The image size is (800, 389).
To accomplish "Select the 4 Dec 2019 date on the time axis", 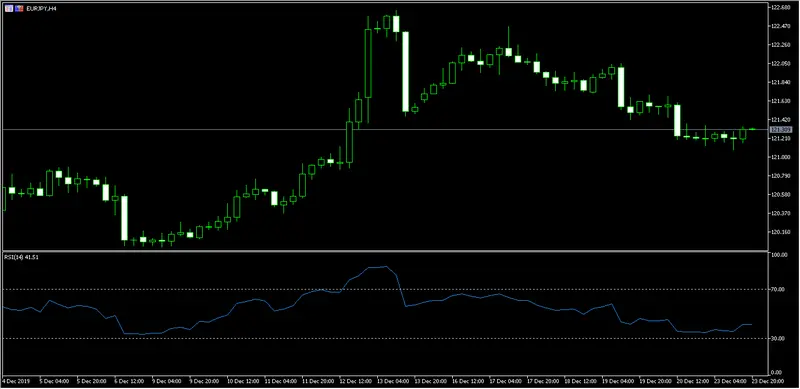I will pos(15,381).
